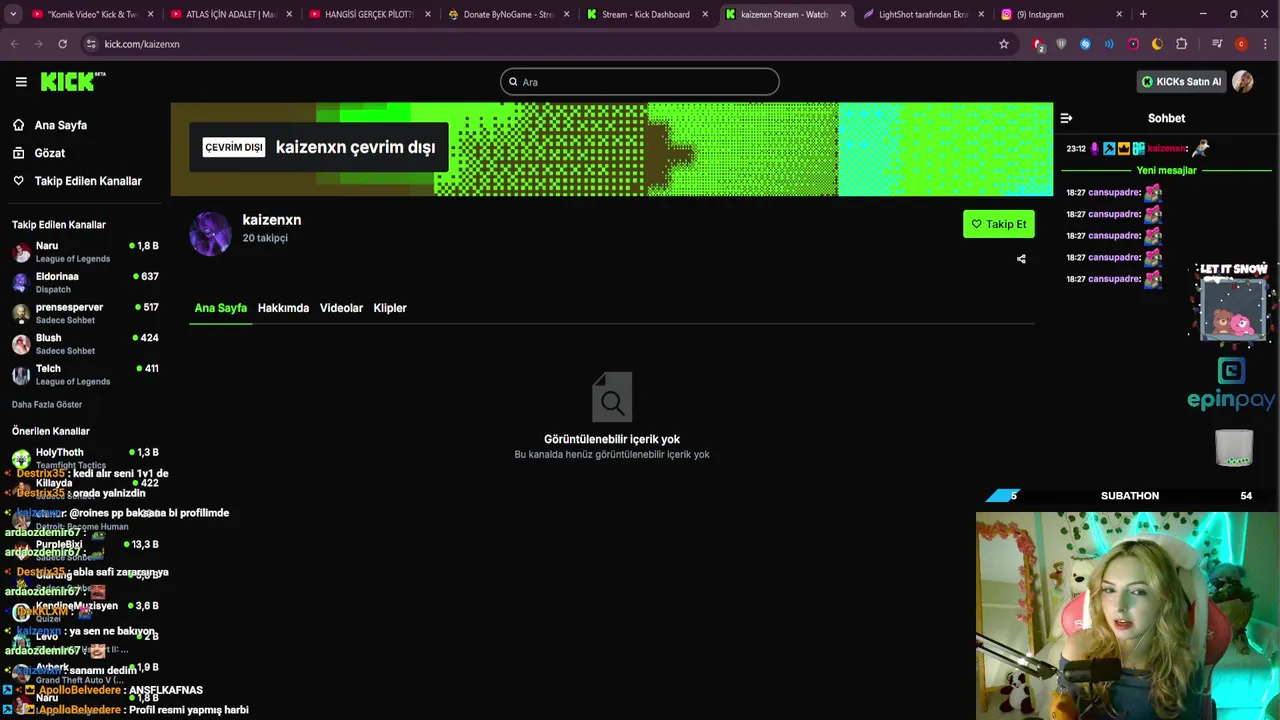This screenshot has height=720, width=1280.
Task: Open Eldorinaa channel
Action: click(x=85, y=283)
